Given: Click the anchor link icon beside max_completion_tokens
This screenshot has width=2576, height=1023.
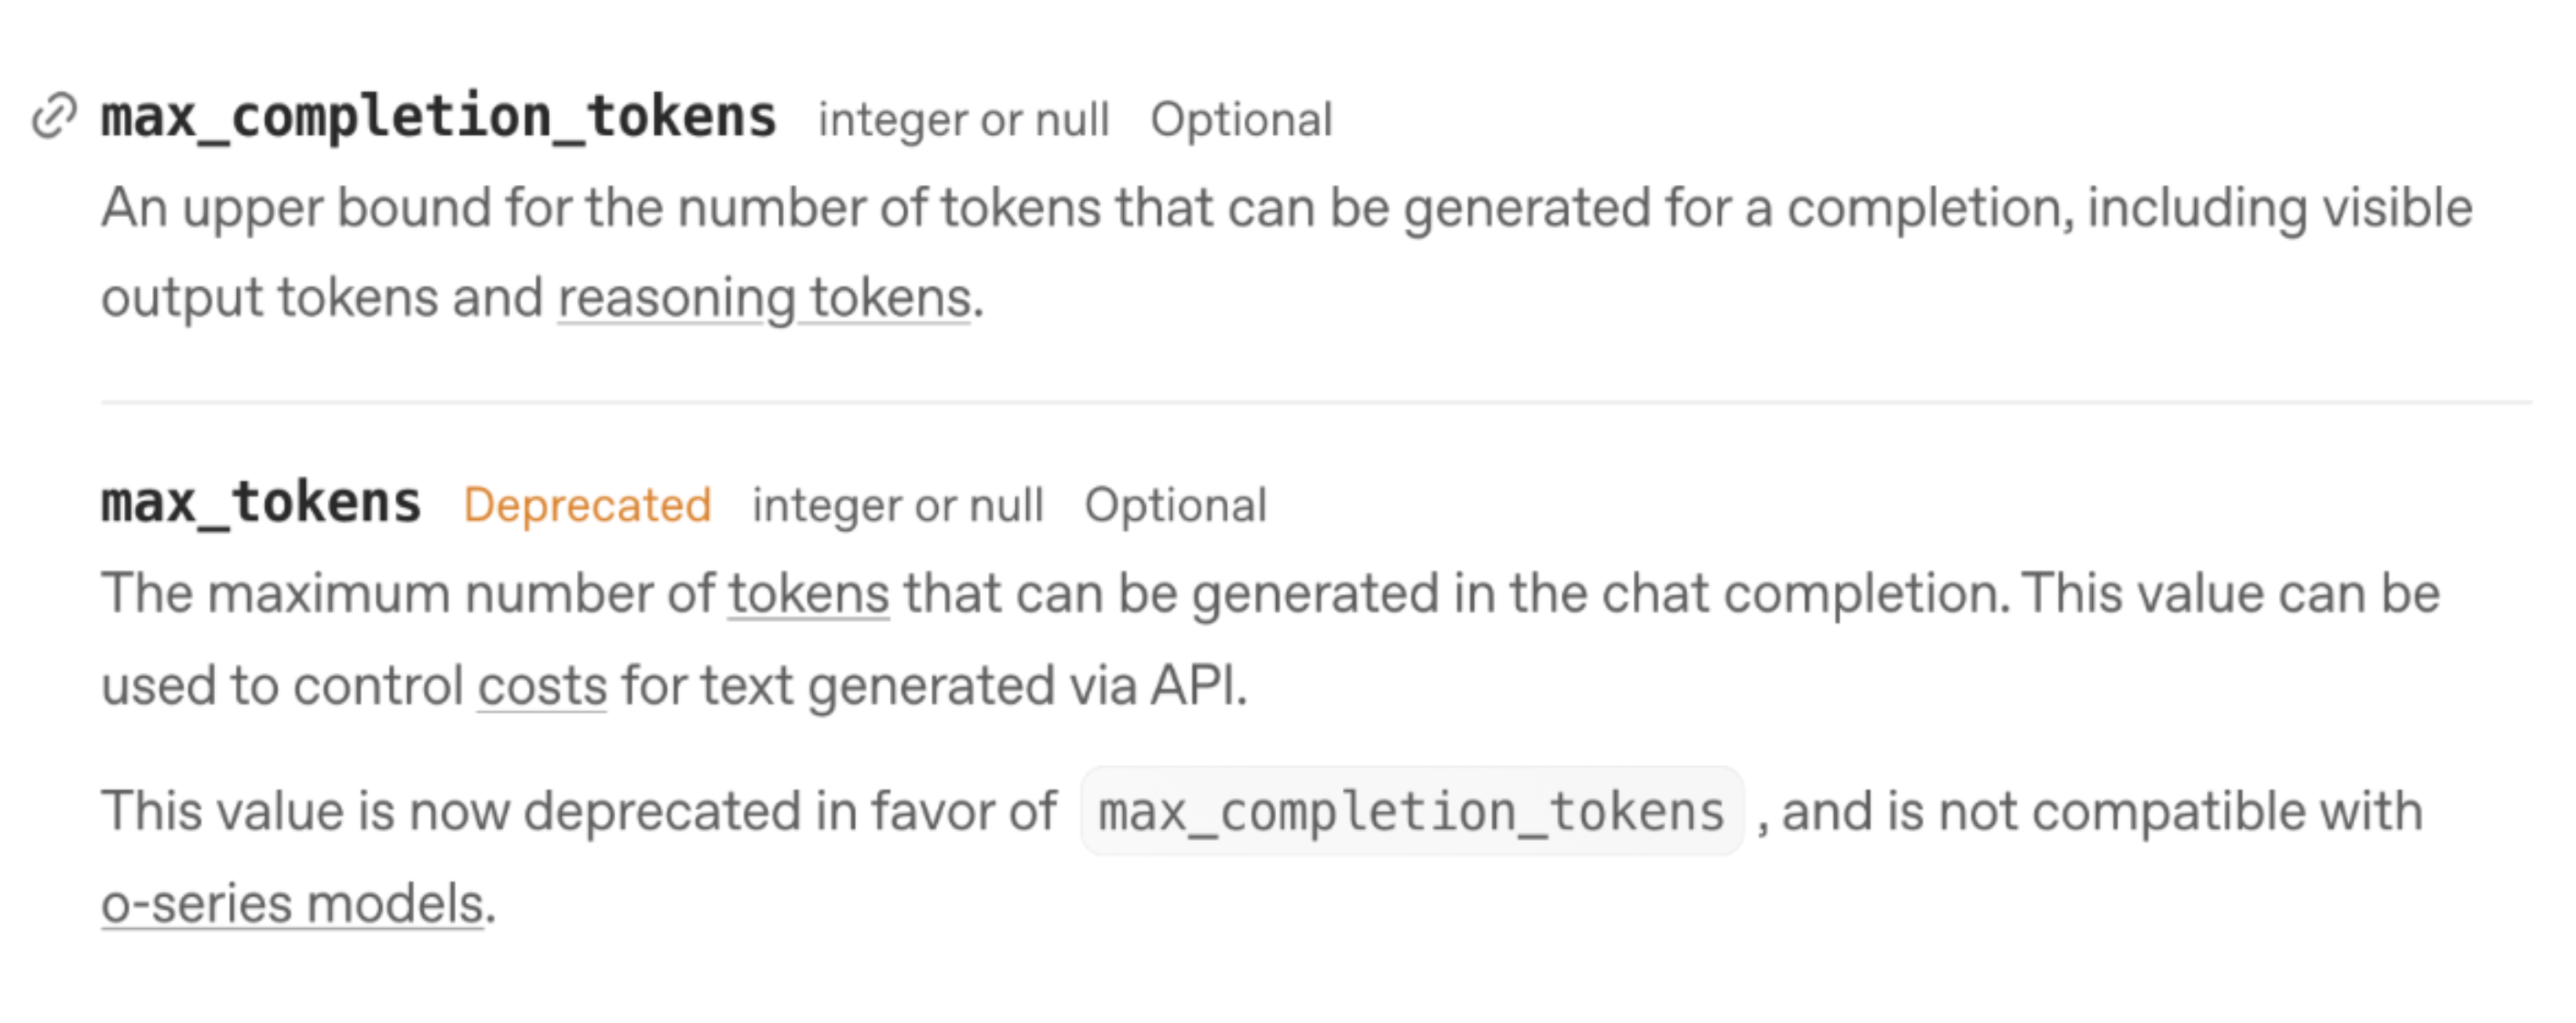Looking at the screenshot, I should [x=54, y=116].
